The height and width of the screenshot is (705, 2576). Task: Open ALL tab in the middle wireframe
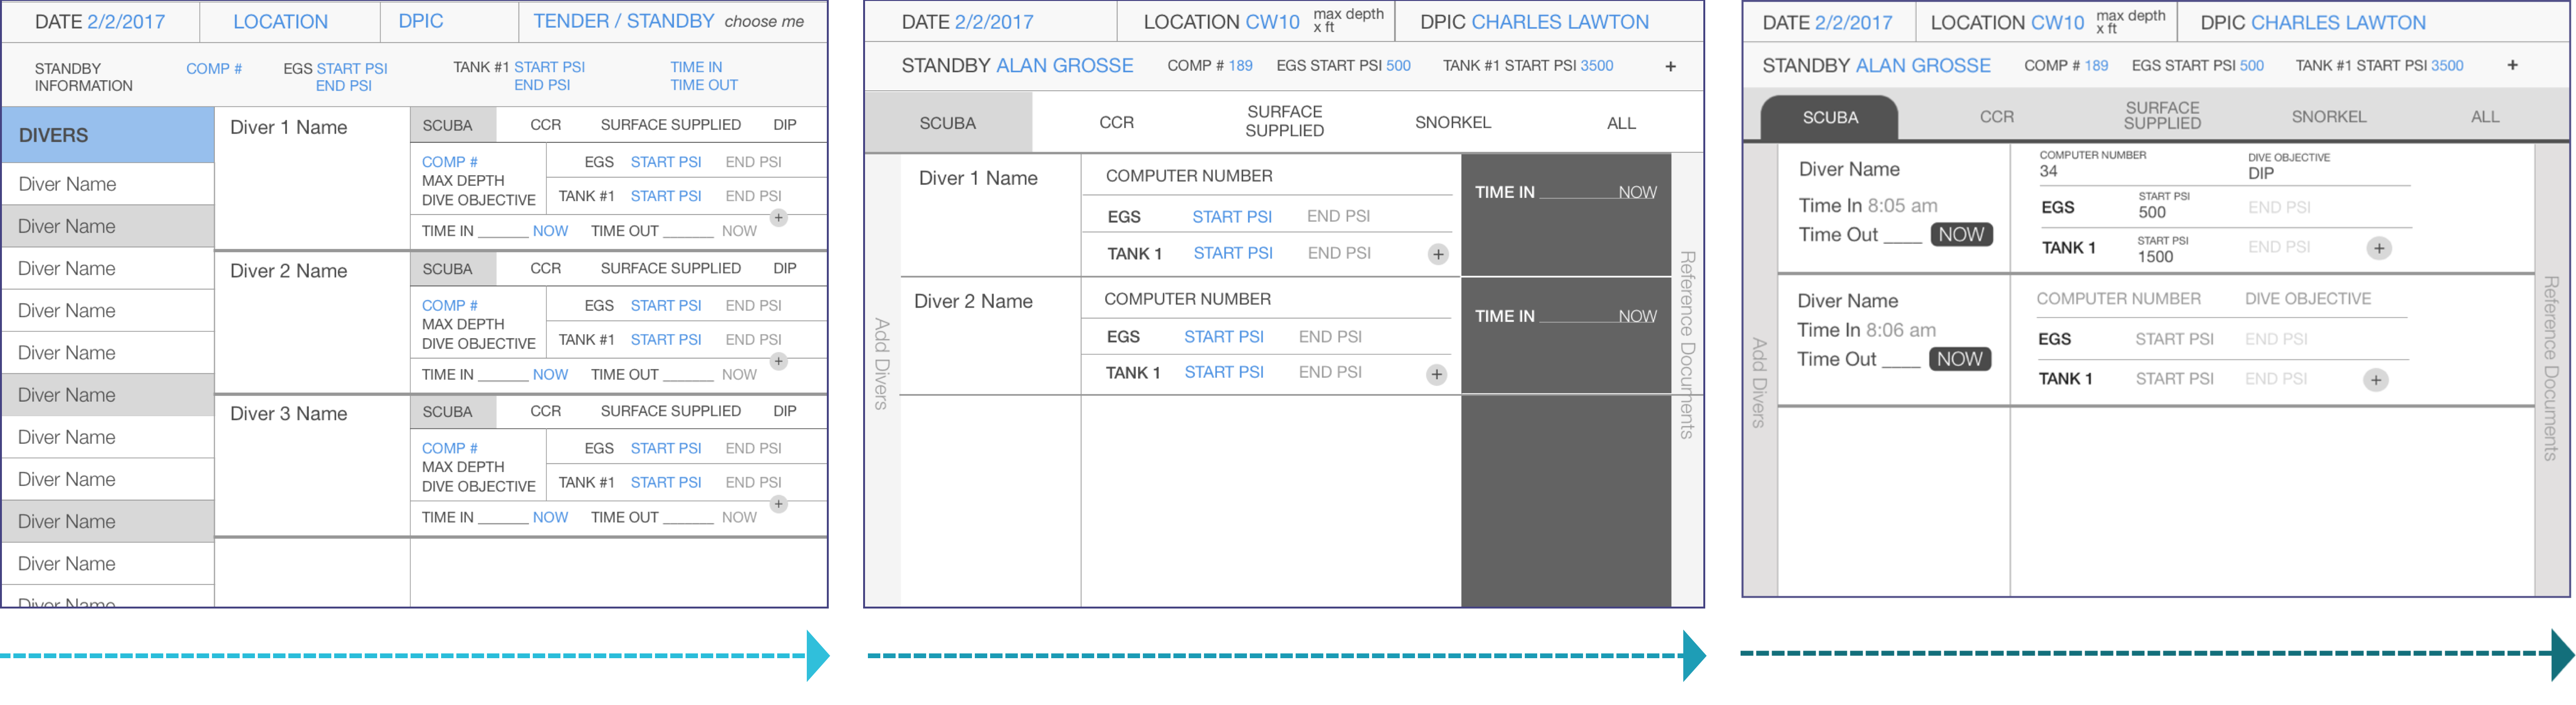1621,123
